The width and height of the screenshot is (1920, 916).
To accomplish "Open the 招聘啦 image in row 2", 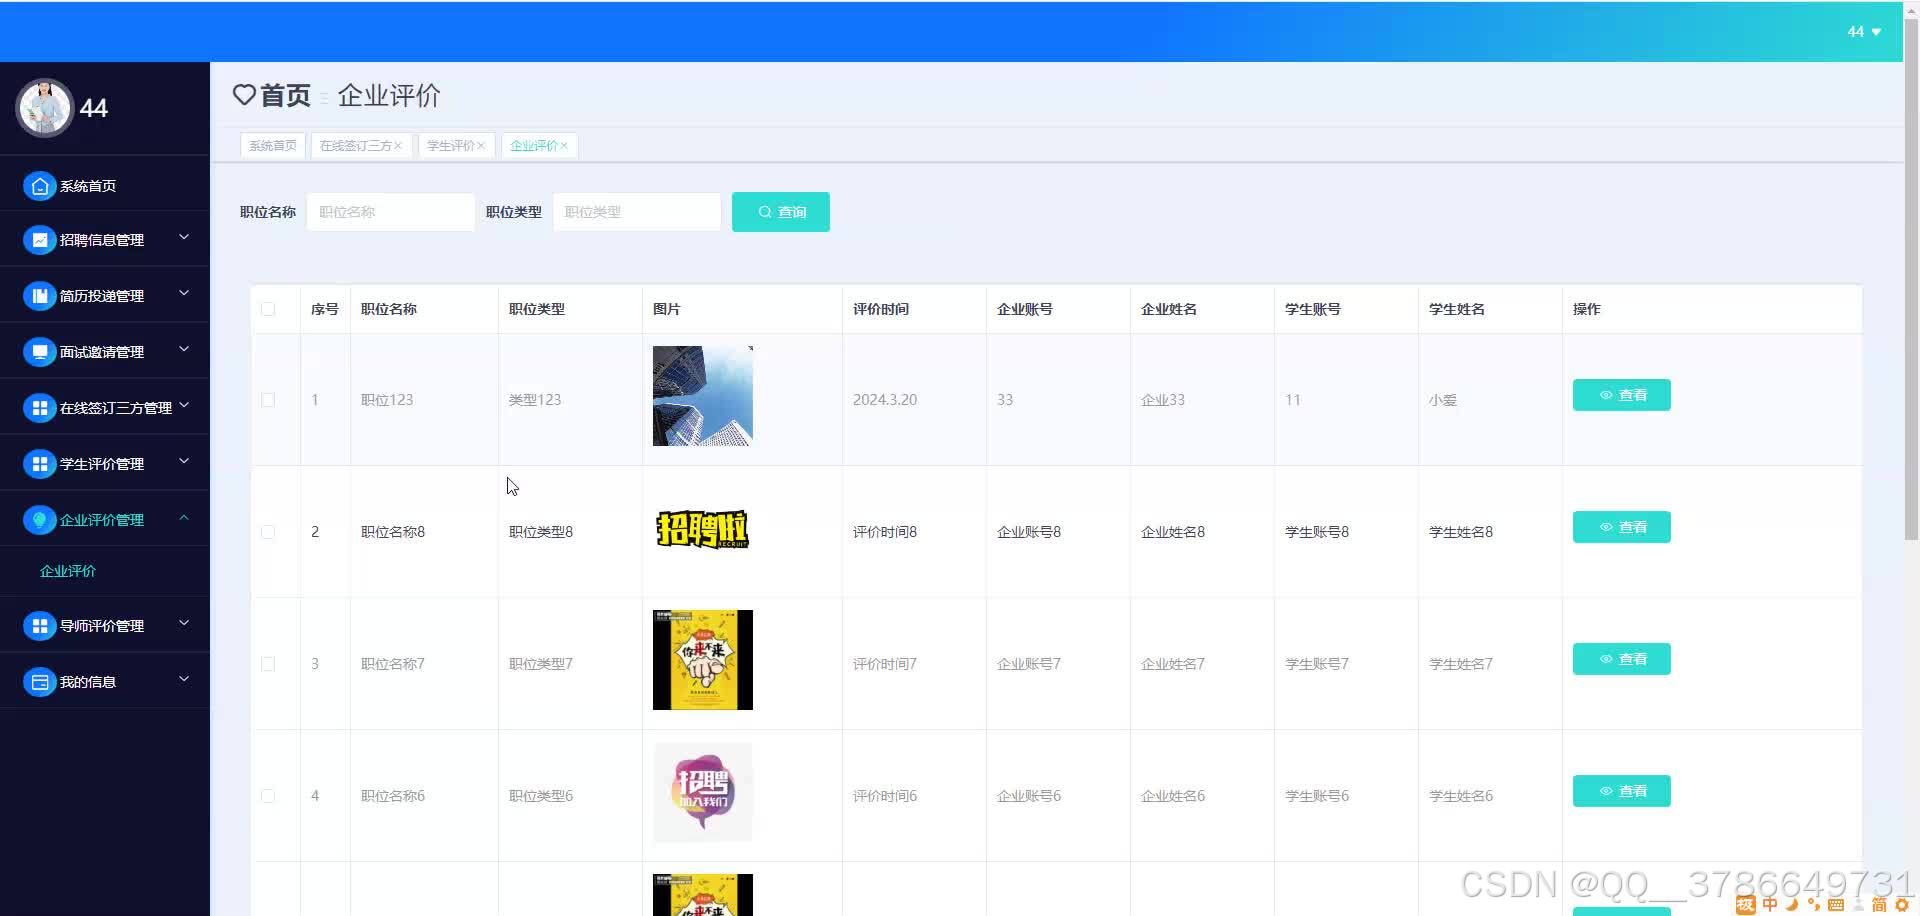I will point(703,528).
